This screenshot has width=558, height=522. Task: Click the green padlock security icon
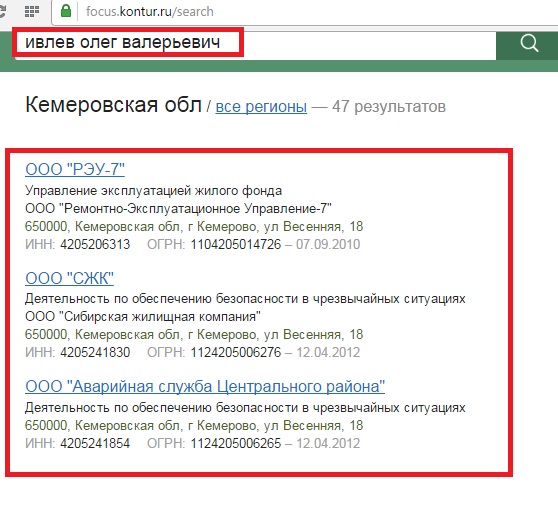click(x=65, y=11)
